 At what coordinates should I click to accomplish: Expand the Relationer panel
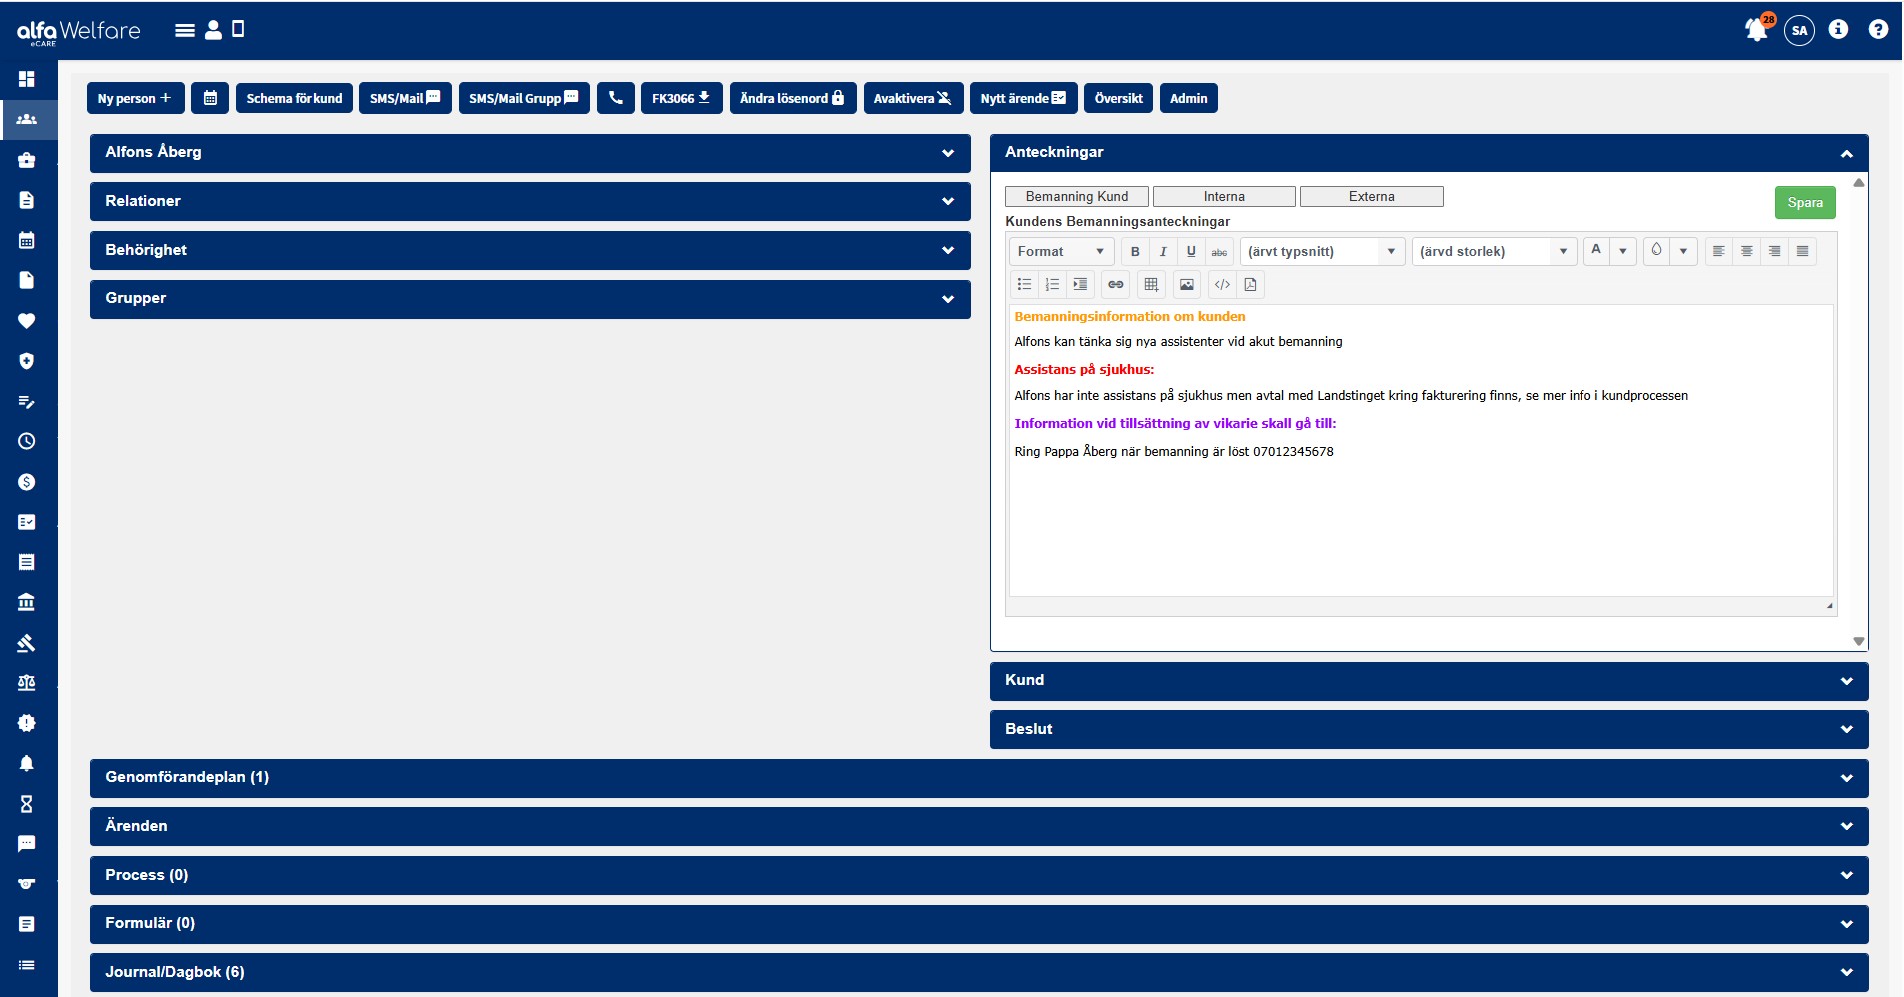(x=530, y=201)
